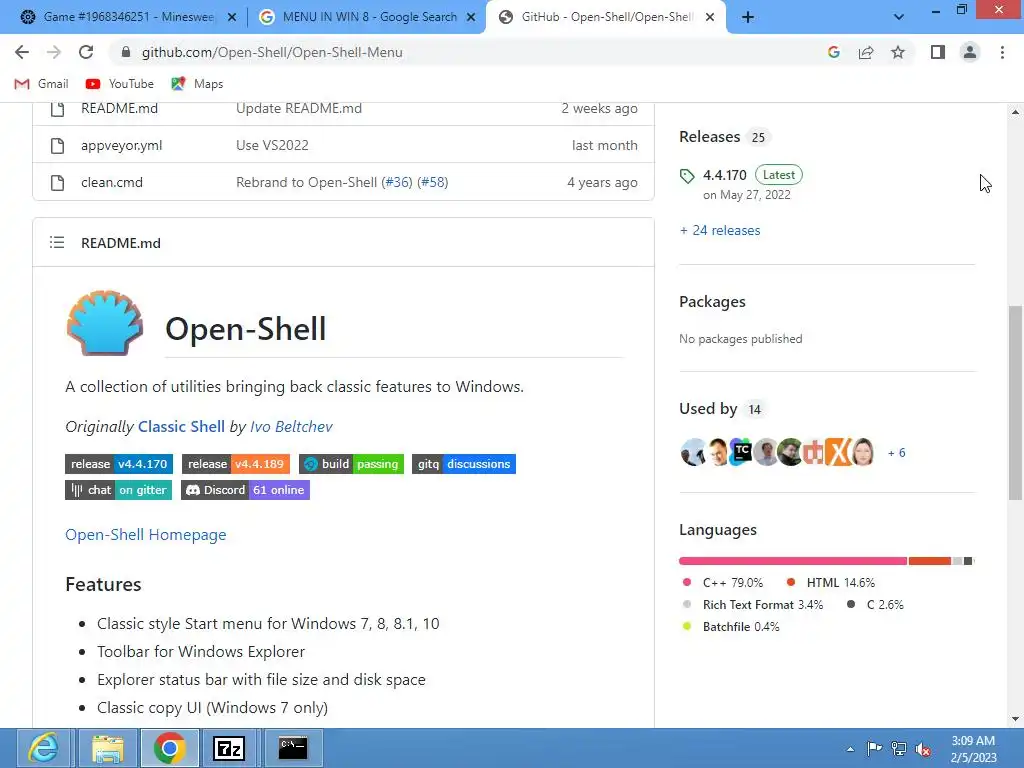Open the Chrome profile avatar
Image resolution: width=1024 pixels, height=768 pixels.
click(x=970, y=52)
